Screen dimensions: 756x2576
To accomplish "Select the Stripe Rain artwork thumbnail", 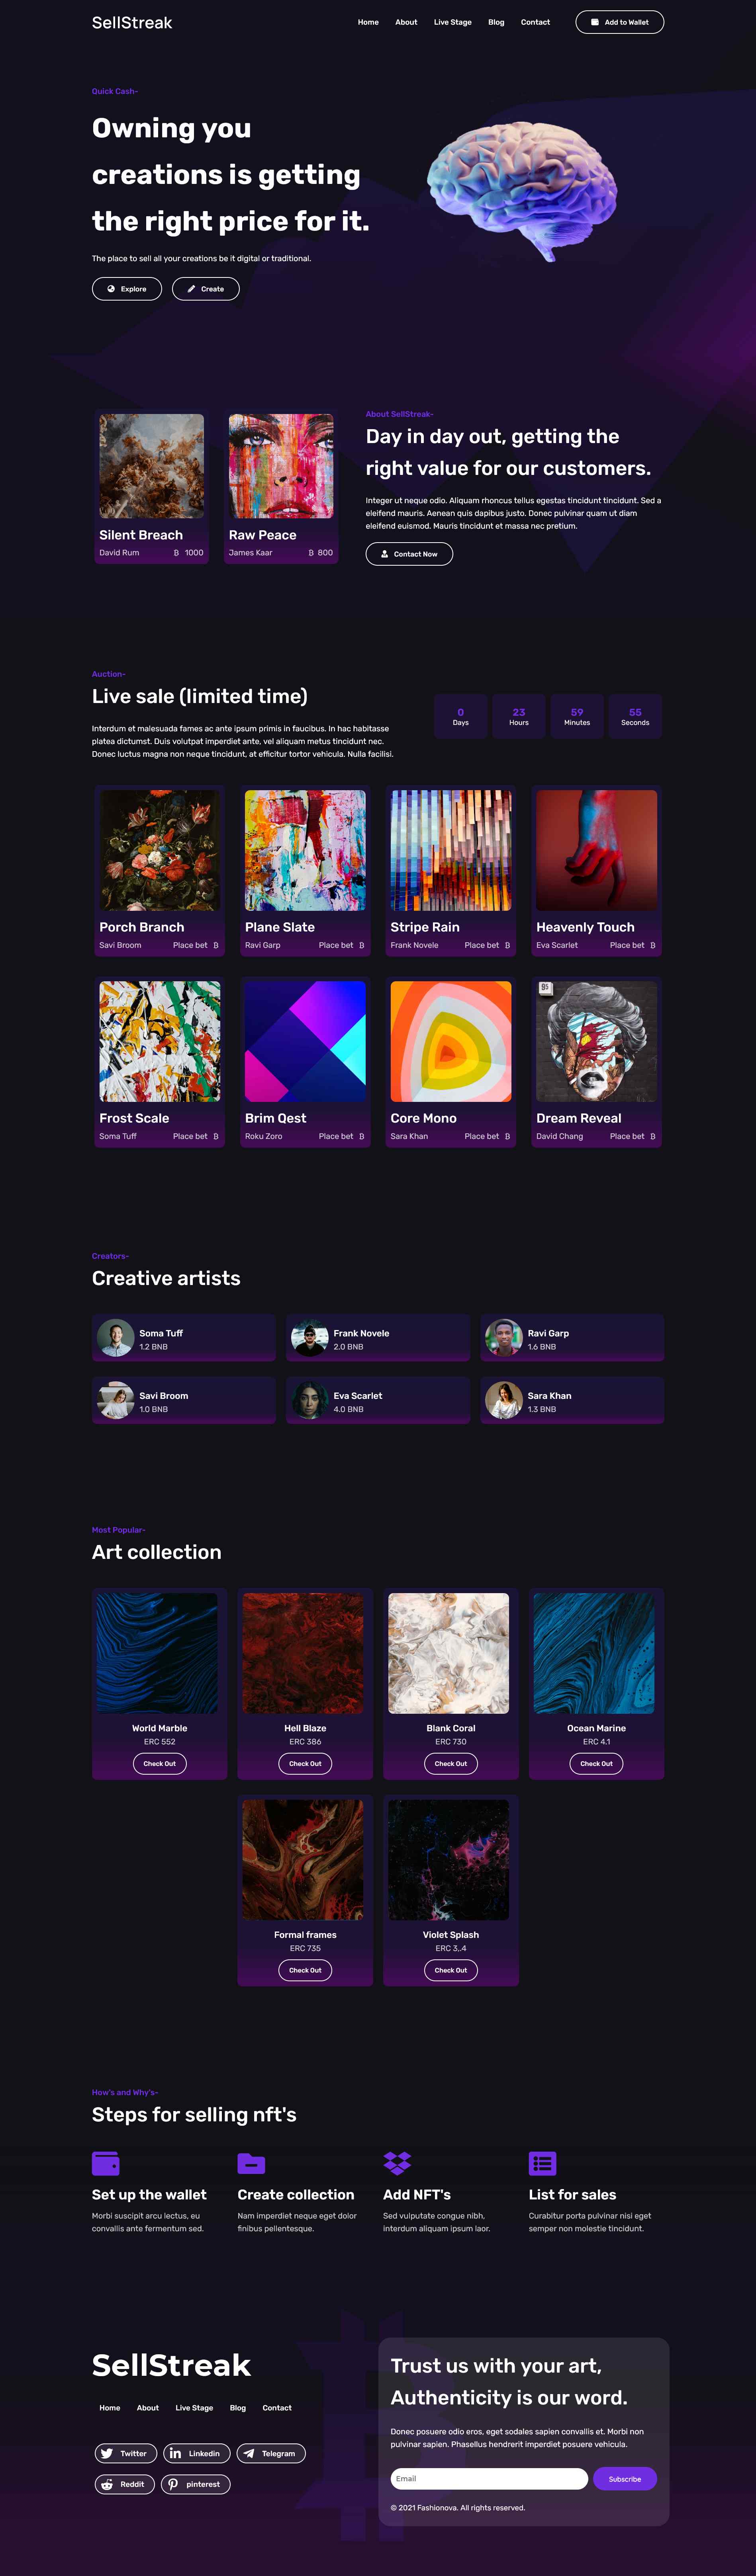I will coord(451,850).
